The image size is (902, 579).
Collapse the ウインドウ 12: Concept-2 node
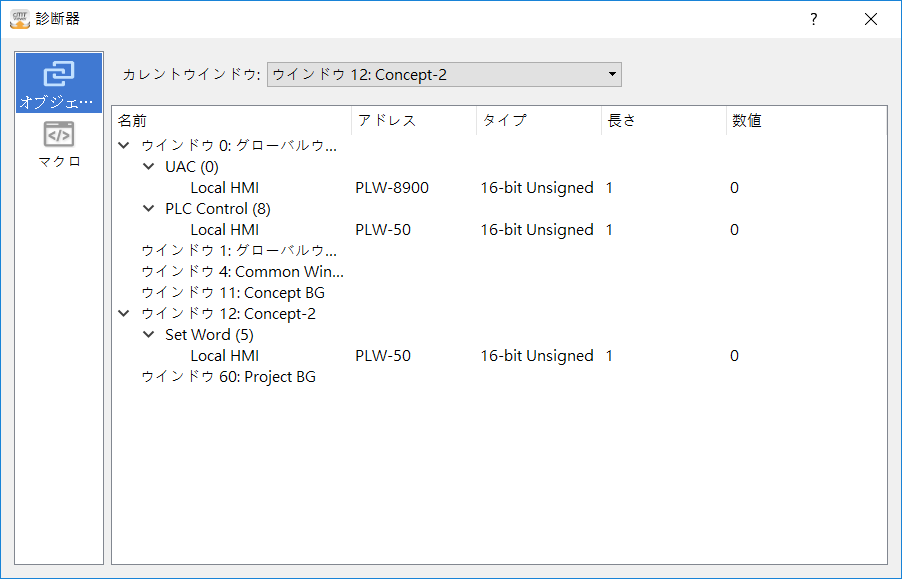pos(124,314)
